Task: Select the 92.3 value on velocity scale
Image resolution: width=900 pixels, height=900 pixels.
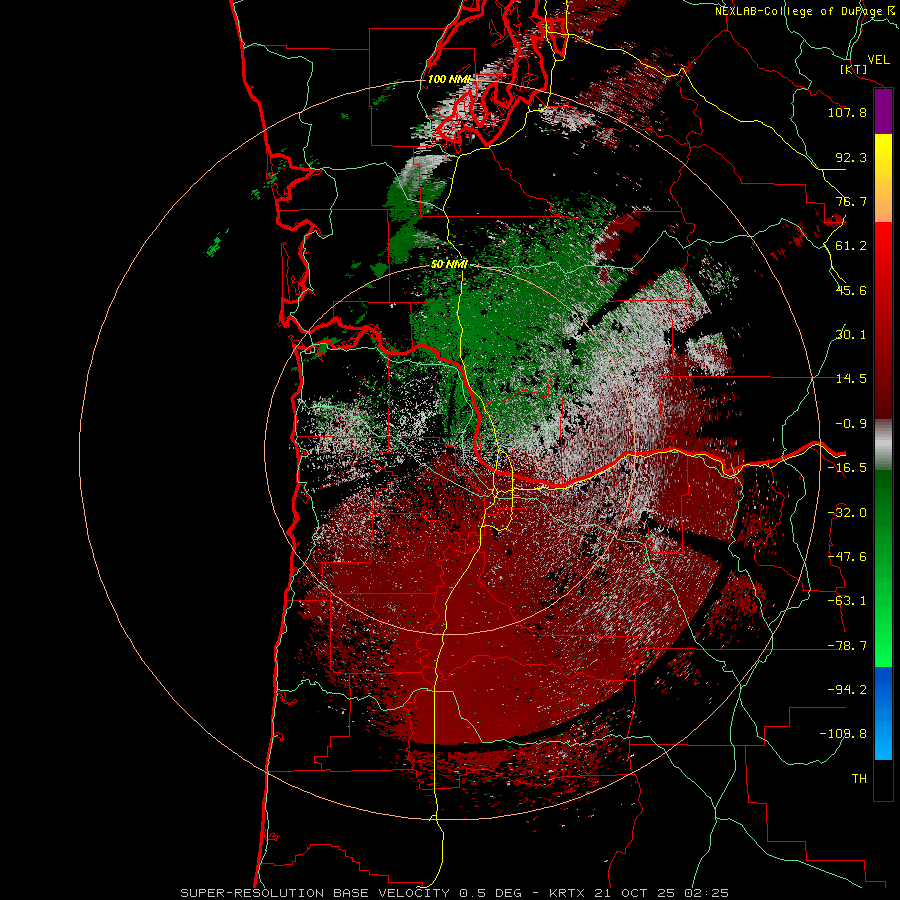Action: [851, 157]
